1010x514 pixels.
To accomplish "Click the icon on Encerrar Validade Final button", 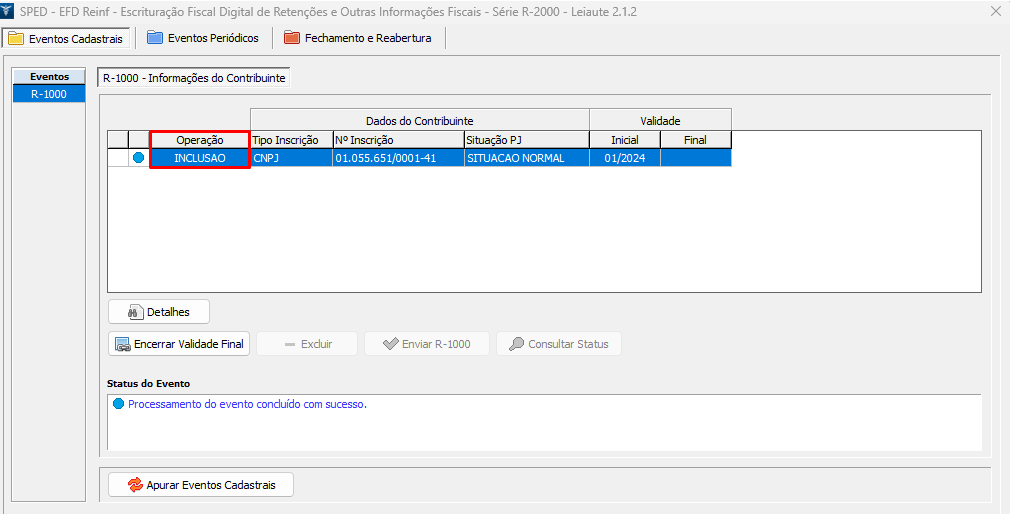I will coord(123,344).
